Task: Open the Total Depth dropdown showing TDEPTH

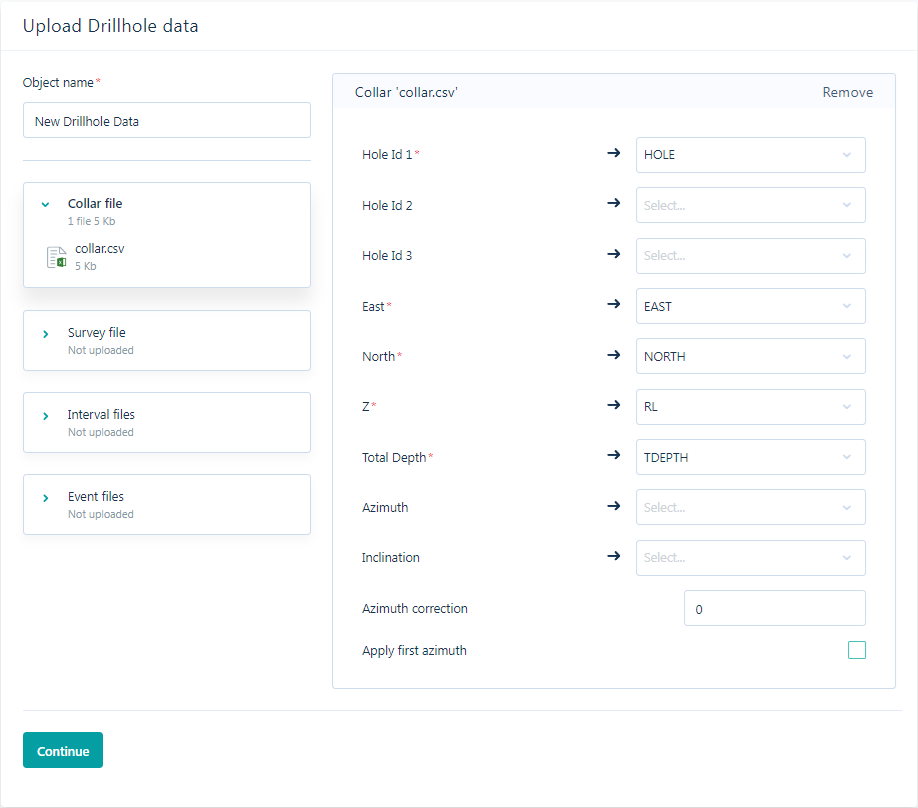Action: click(751, 457)
